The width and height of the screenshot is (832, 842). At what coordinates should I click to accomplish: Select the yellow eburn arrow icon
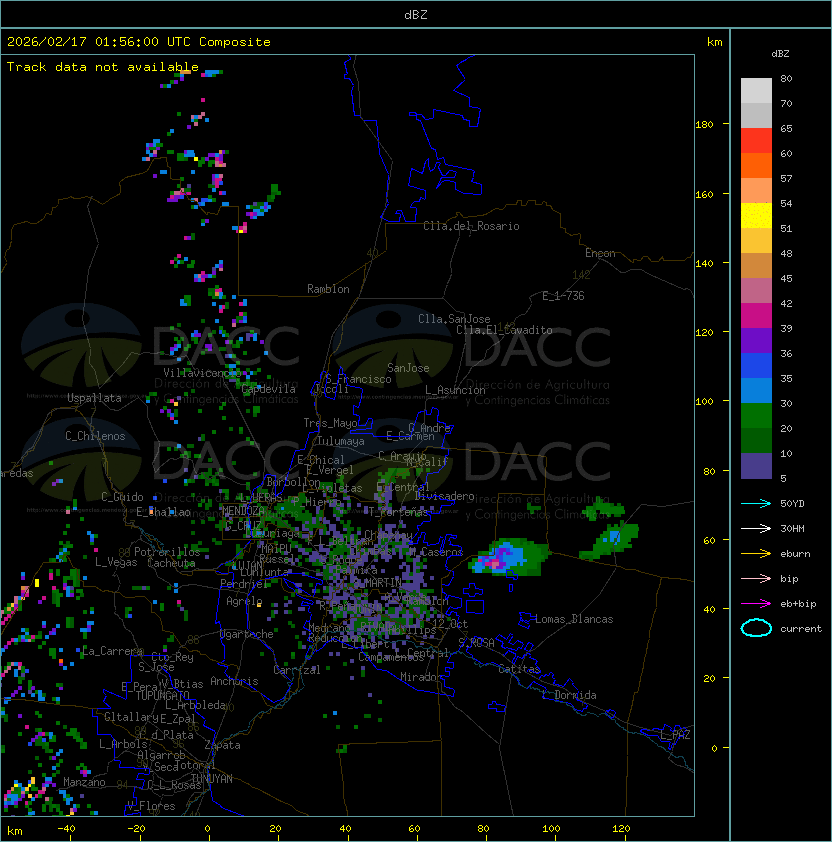click(756, 554)
